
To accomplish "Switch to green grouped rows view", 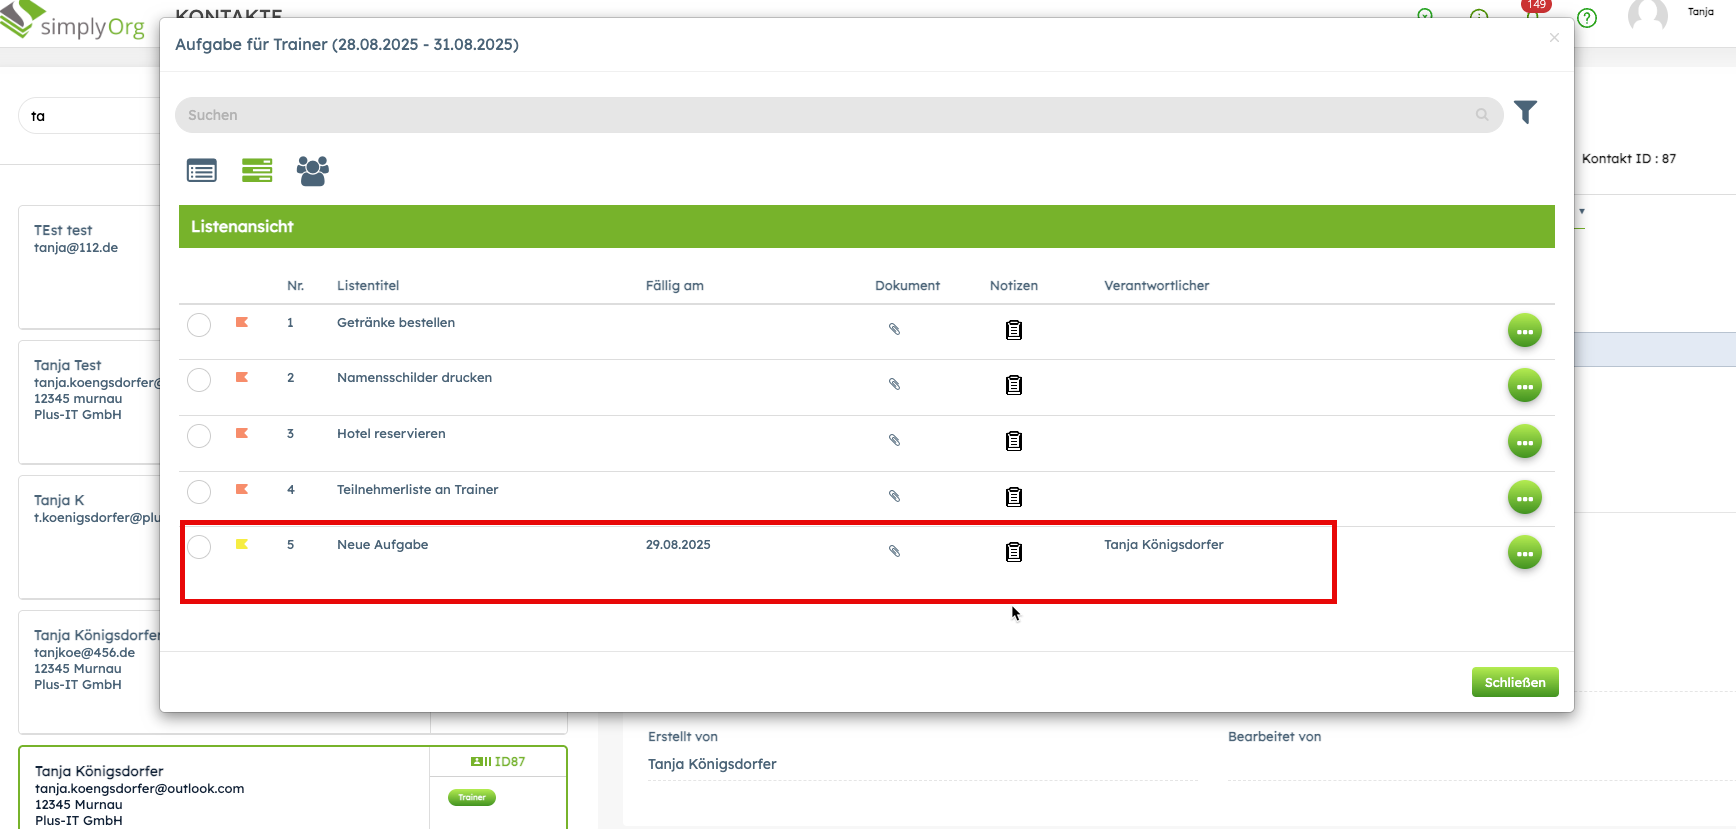I will tap(257, 171).
